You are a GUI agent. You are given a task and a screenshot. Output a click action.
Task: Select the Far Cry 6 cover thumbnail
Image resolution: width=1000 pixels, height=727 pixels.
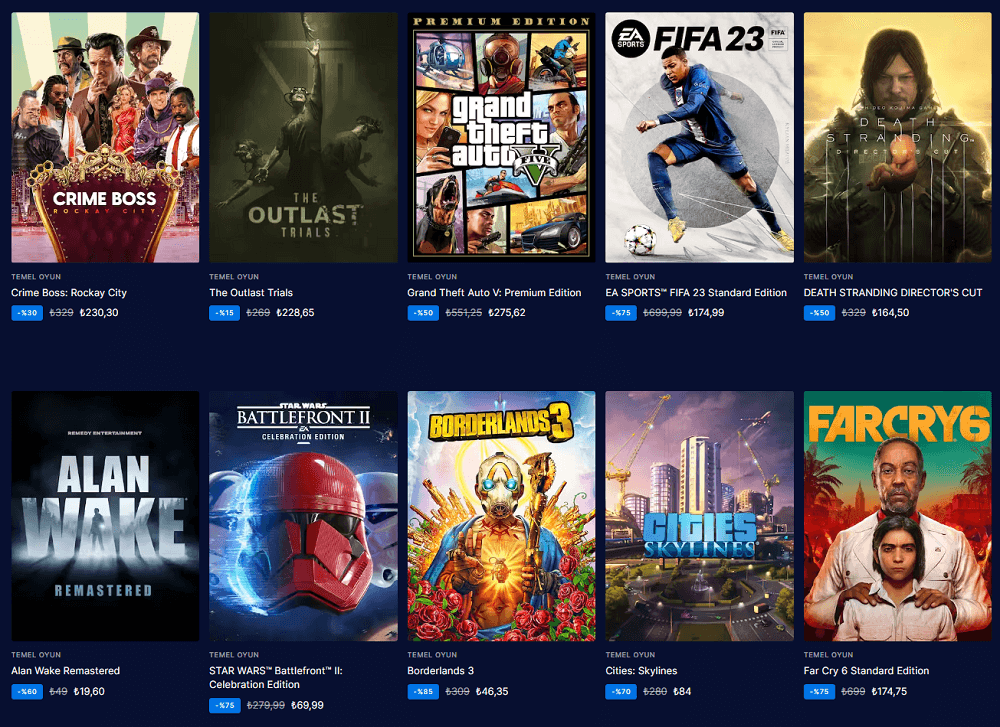pyautogui.click(x=897, y=515)
